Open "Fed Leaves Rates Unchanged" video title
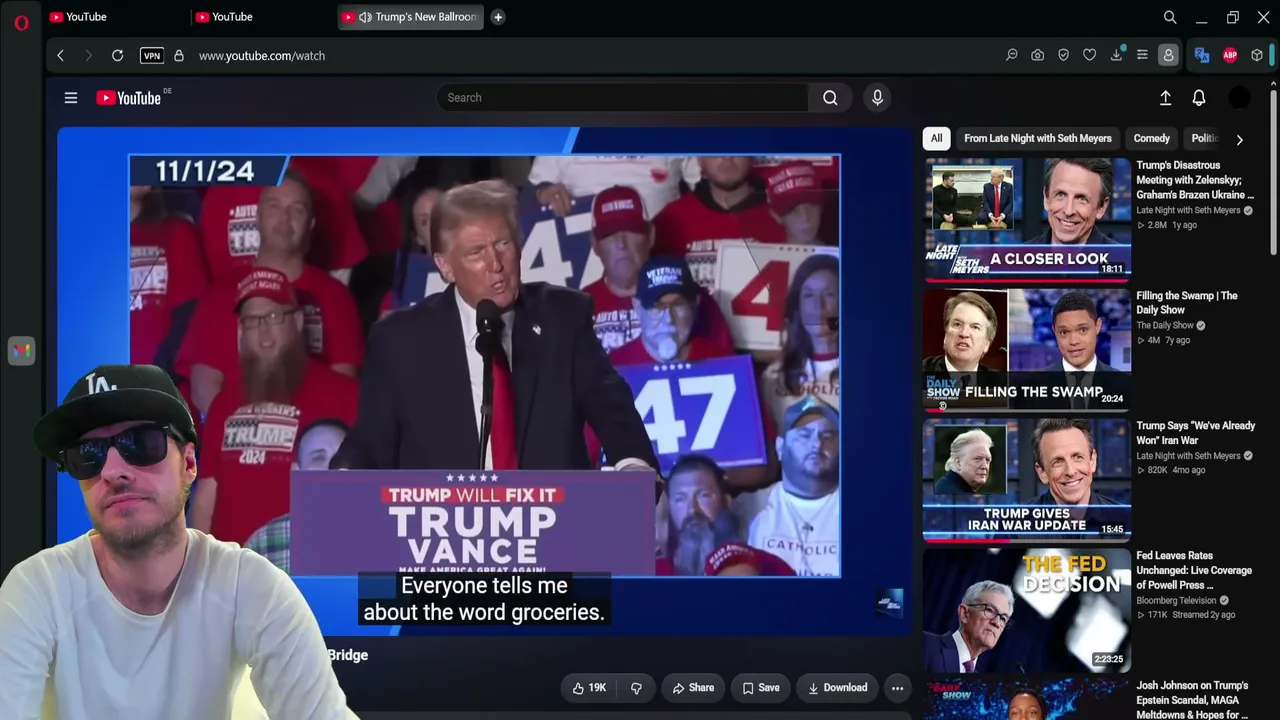The height and width of the screenshot is (720, 1280). [1194, 570]
